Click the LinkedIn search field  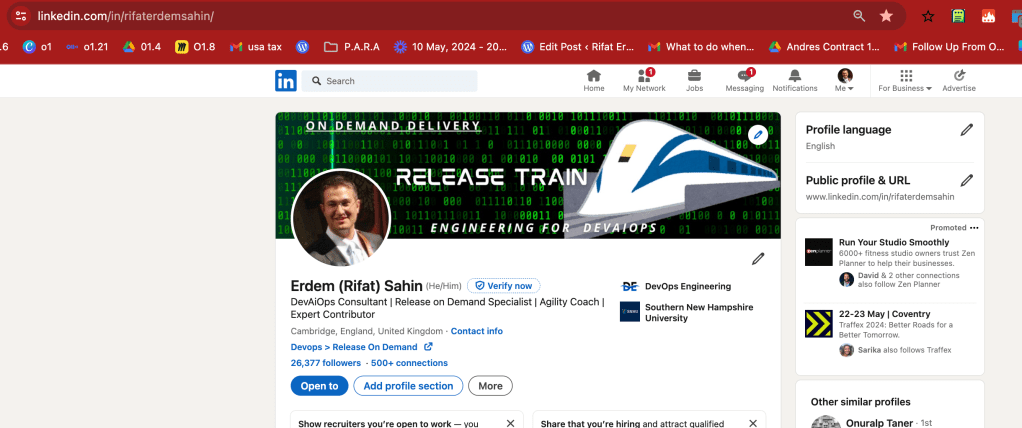coord(389,81)
